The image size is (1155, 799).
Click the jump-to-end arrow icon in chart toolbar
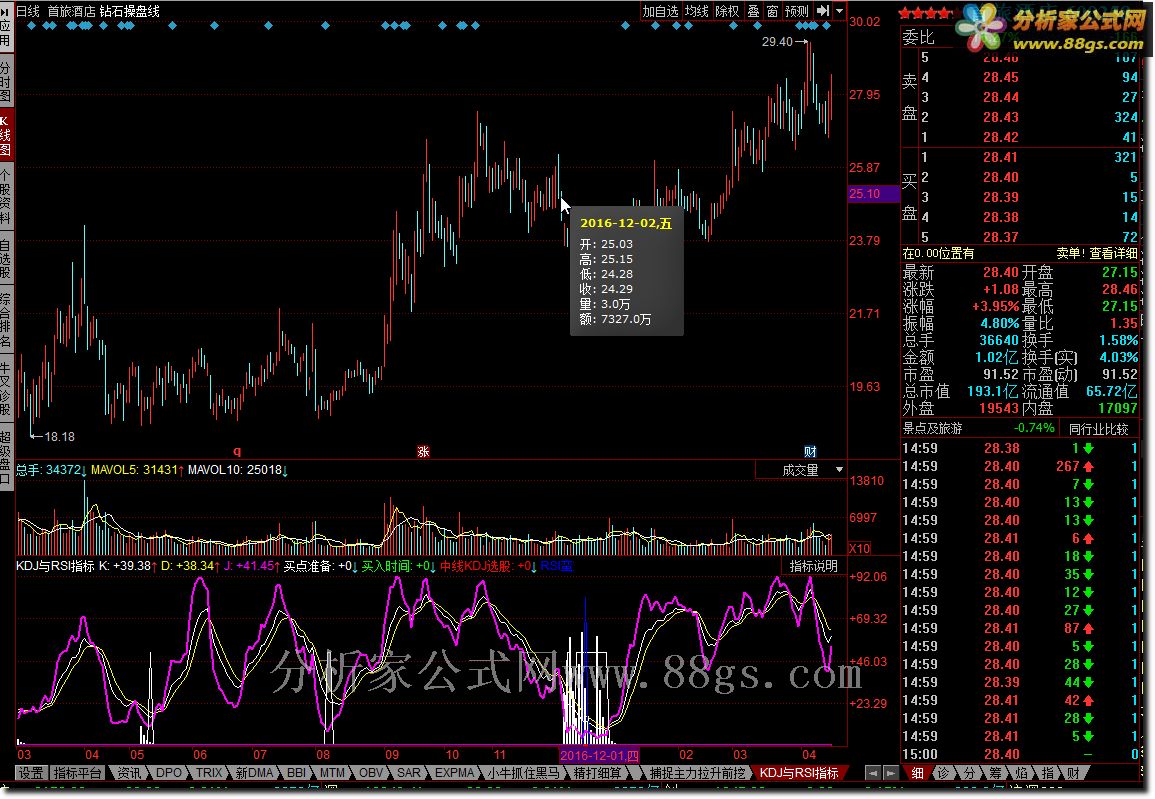[823, 11]
